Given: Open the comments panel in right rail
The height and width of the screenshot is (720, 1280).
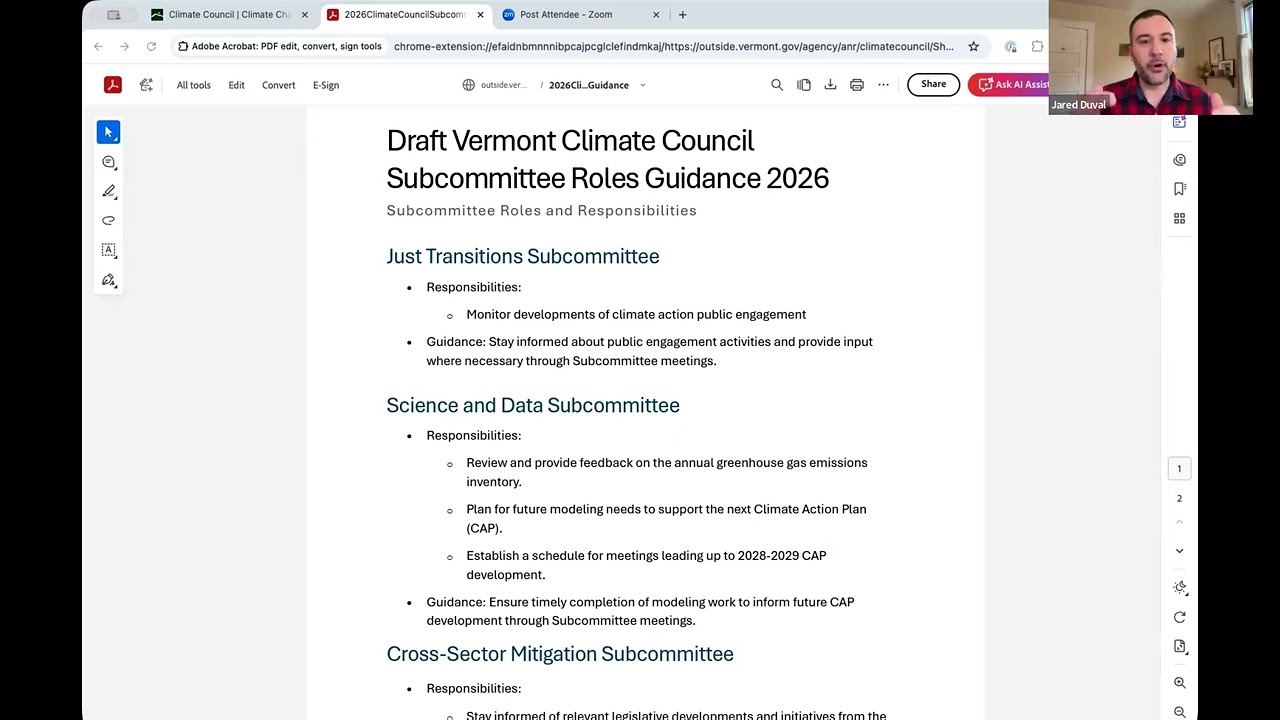Looking at the screenshot, I should (x=1179, y=160).
